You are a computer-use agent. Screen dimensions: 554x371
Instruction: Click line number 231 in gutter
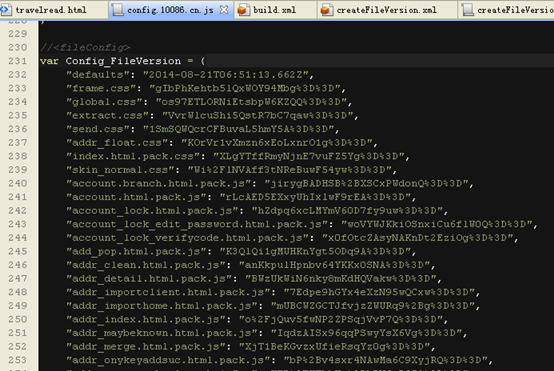[18, 61]
